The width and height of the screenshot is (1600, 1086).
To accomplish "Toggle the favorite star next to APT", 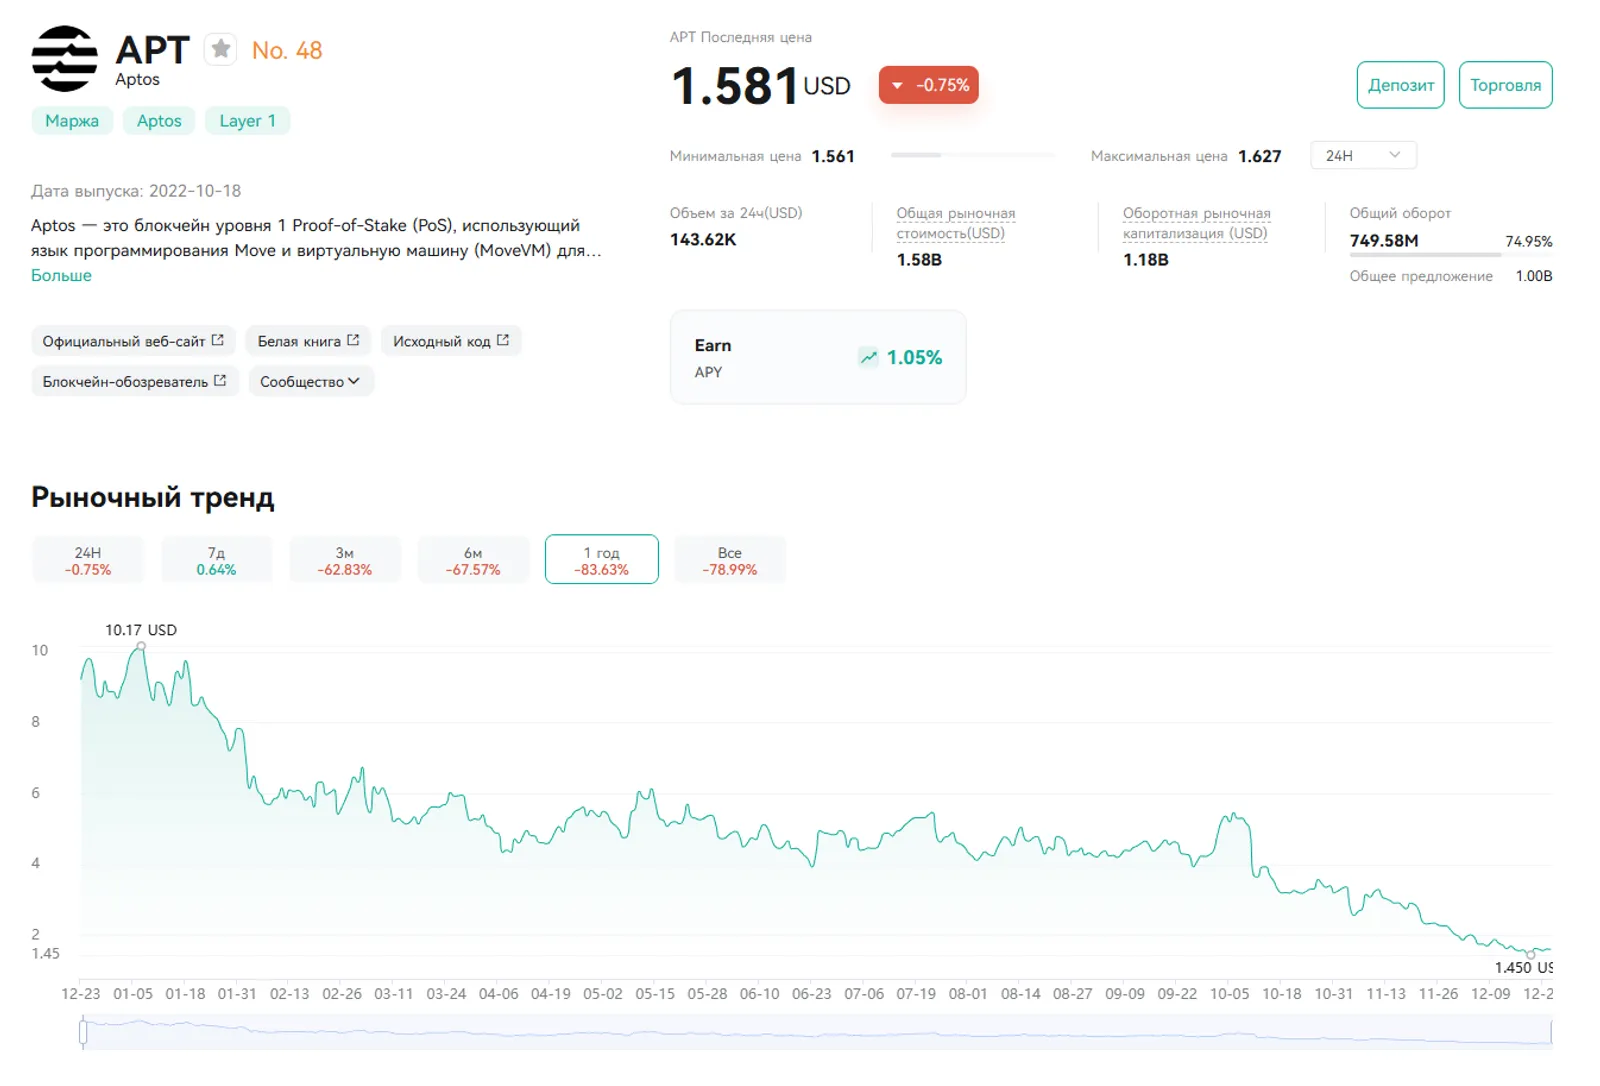I will [x=221, y=49].
